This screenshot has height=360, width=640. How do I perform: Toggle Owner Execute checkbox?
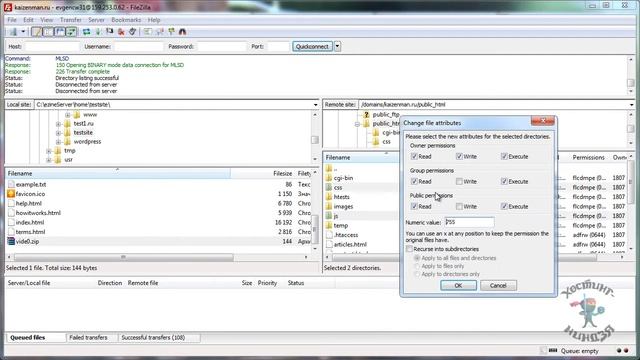504,156
